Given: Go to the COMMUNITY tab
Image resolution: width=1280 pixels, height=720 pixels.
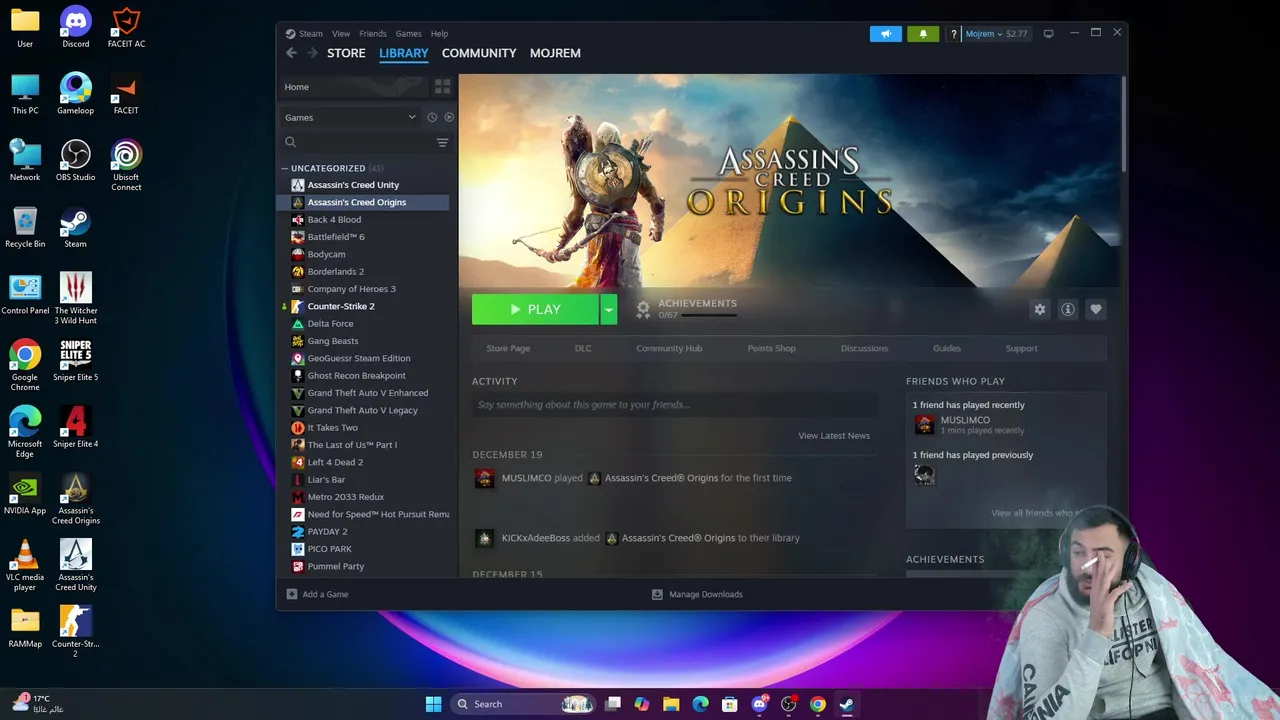Looking at the screenshot, I should (479, 53).
